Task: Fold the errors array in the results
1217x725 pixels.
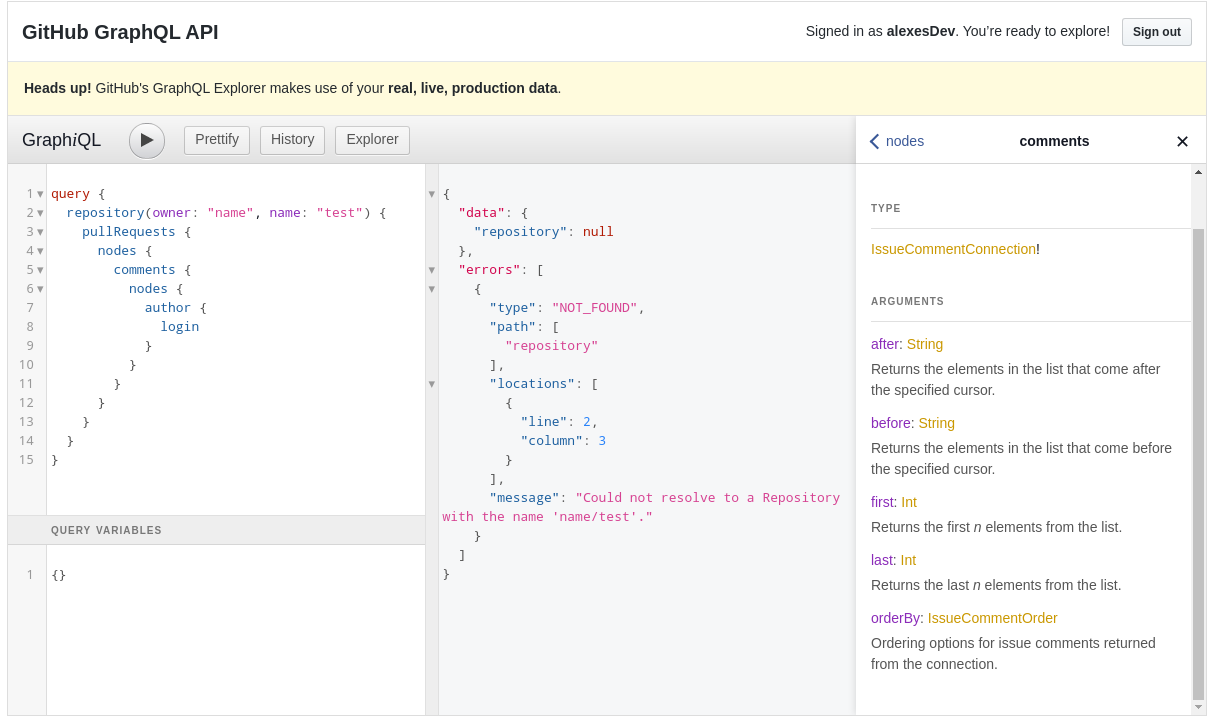Action: point(432,270)
